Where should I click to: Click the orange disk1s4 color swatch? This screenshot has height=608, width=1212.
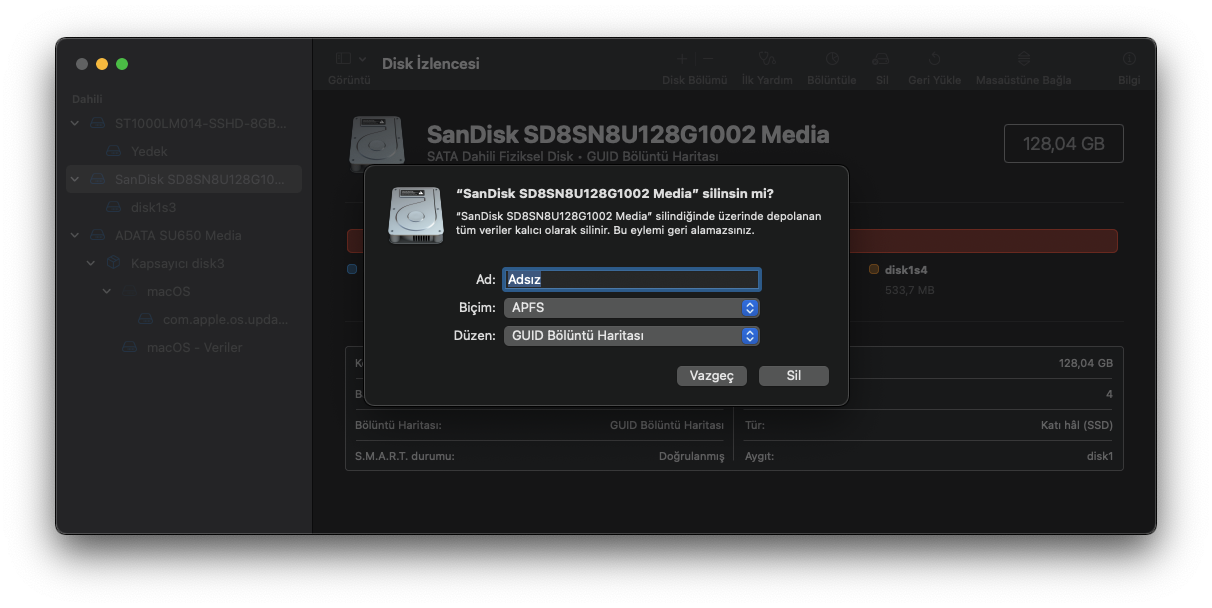point(874,269)
